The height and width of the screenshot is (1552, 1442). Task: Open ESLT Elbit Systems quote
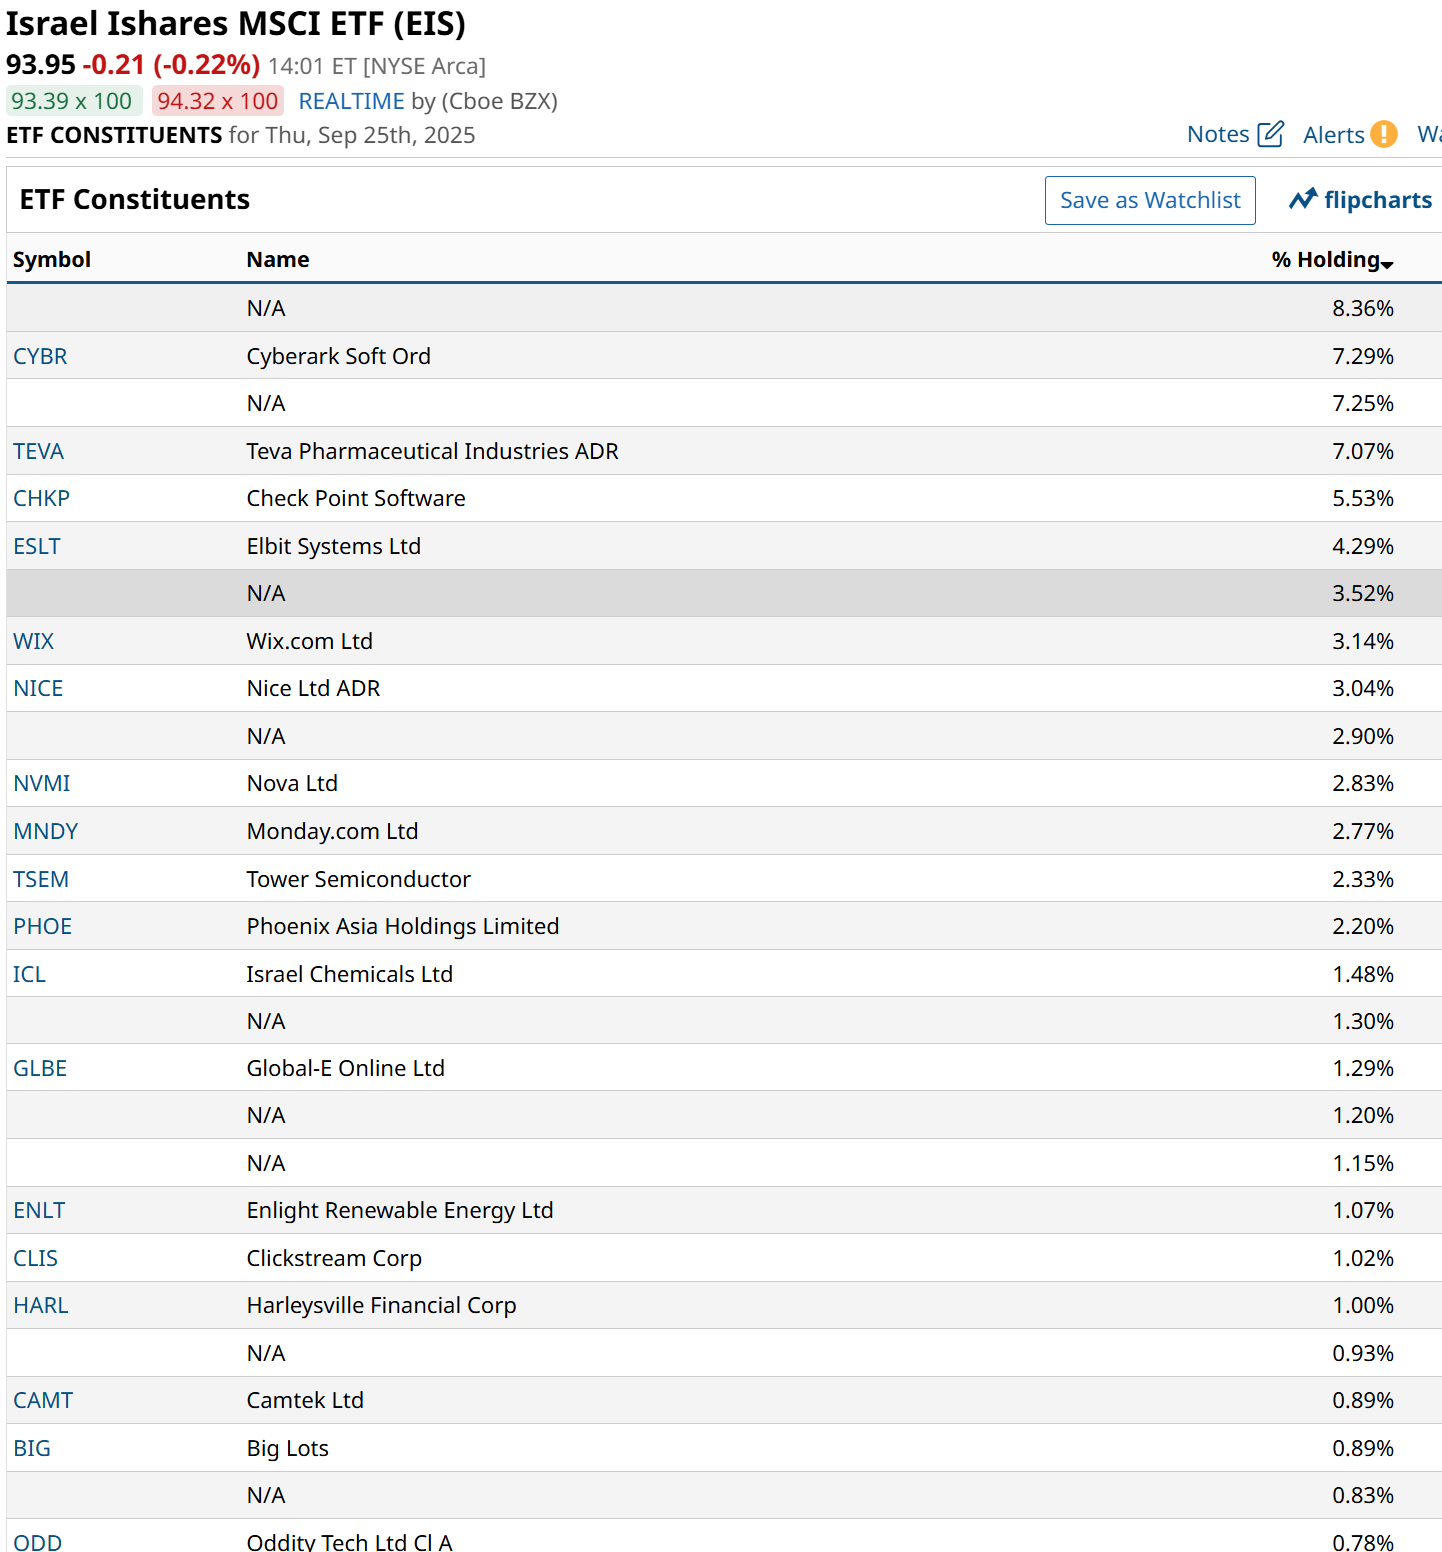[37, 546]
